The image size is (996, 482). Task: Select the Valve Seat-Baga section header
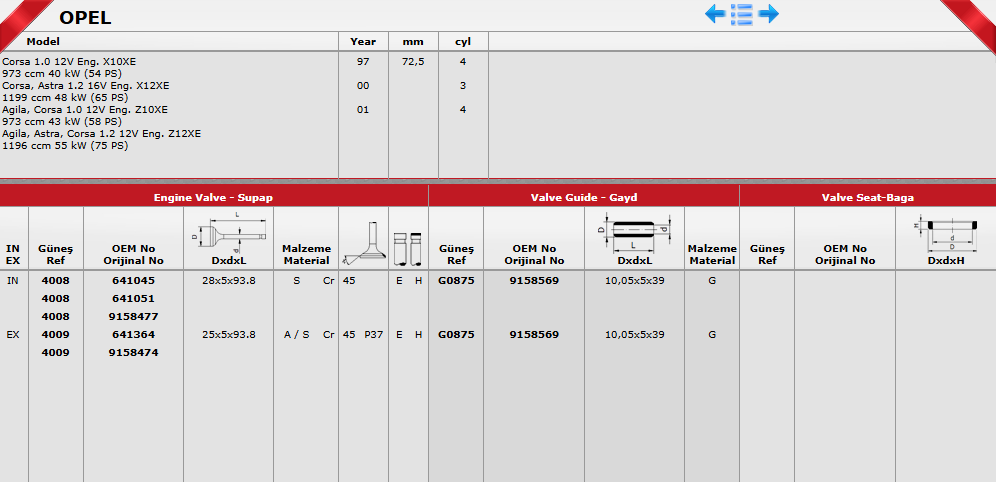(x=867, y=198)
